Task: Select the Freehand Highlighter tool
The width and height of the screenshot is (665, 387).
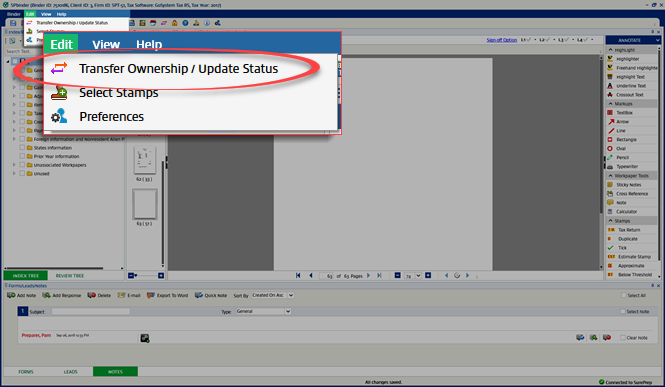Action: coord(632,68)
